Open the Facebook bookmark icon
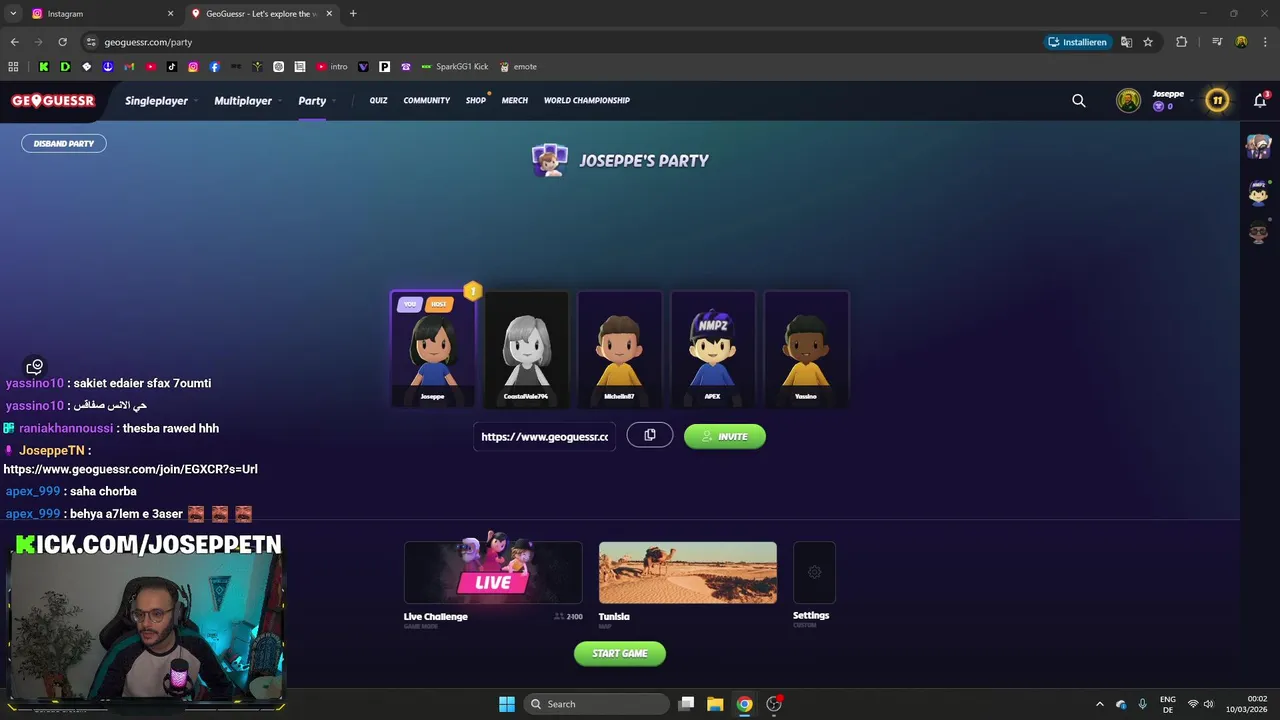Image resolution: width=1280 pixels, height=720 pixels. pos(214,67)
